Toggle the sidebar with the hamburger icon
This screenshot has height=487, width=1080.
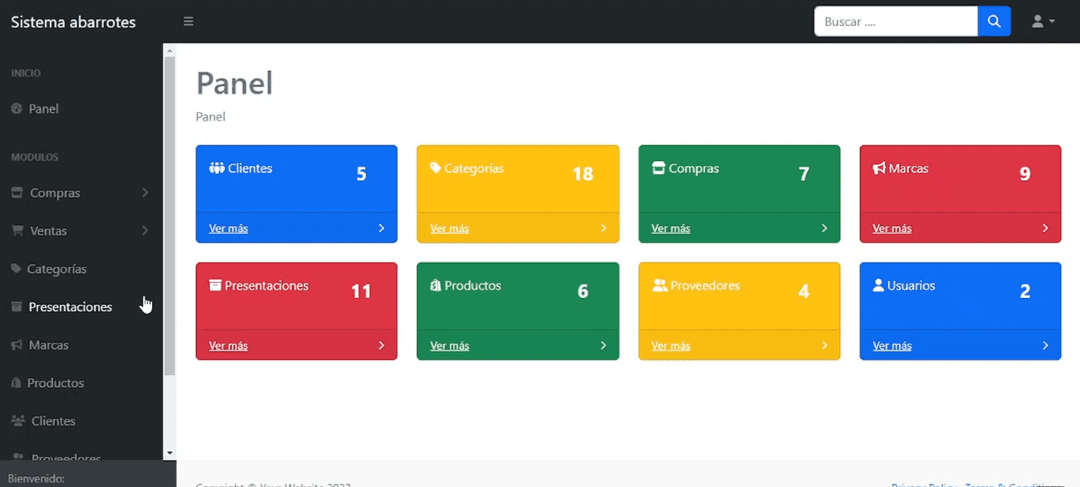(188, 22)
